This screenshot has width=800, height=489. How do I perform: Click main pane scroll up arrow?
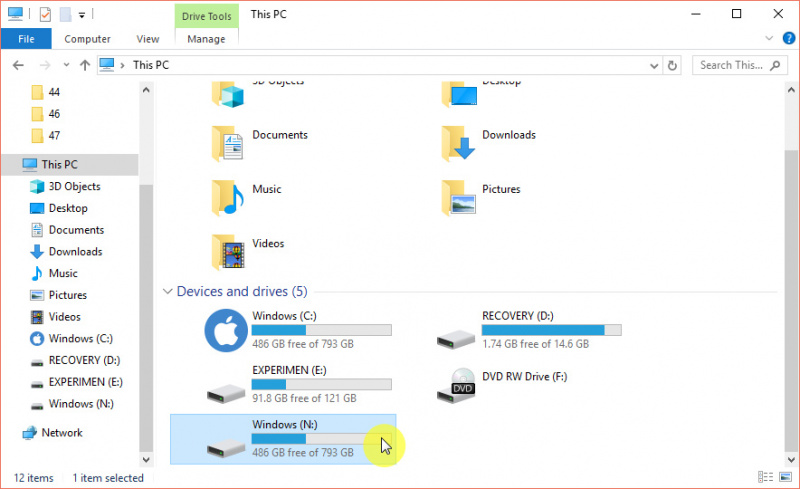(x=791, y=90)
